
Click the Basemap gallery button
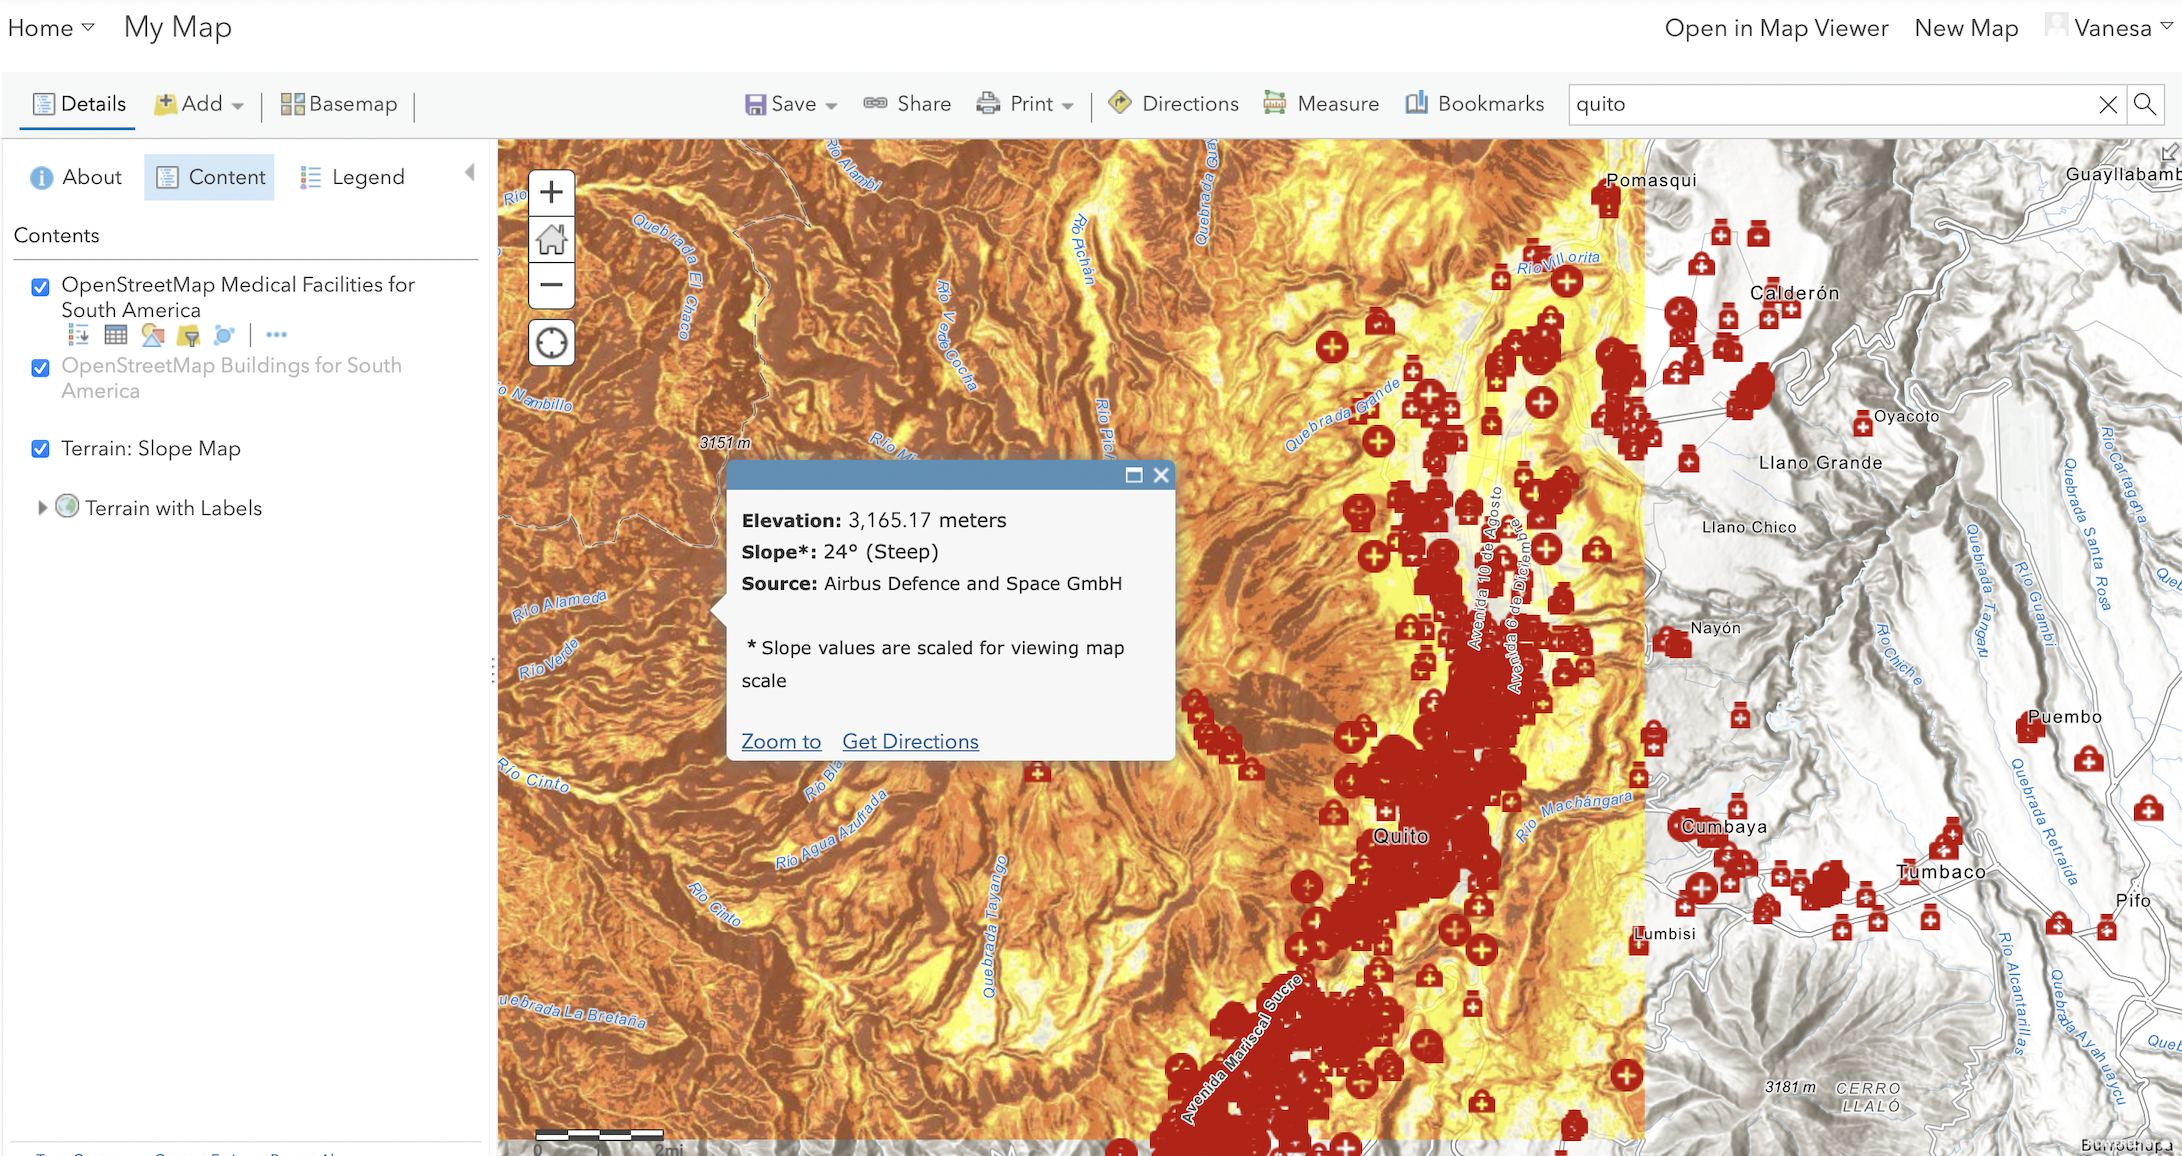[338, 103]
